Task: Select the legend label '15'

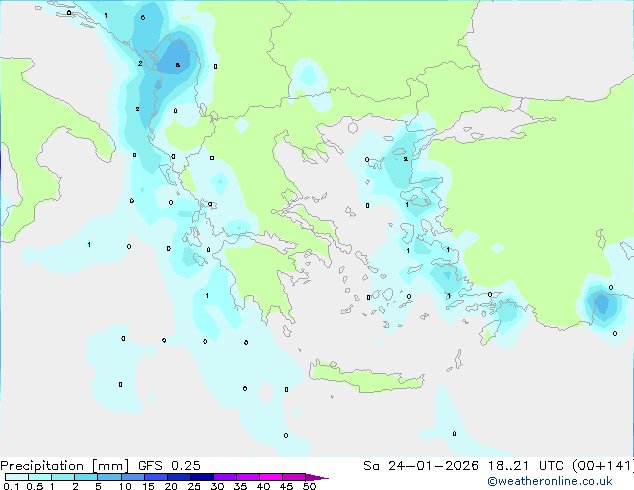Action: tap(148, 486)
